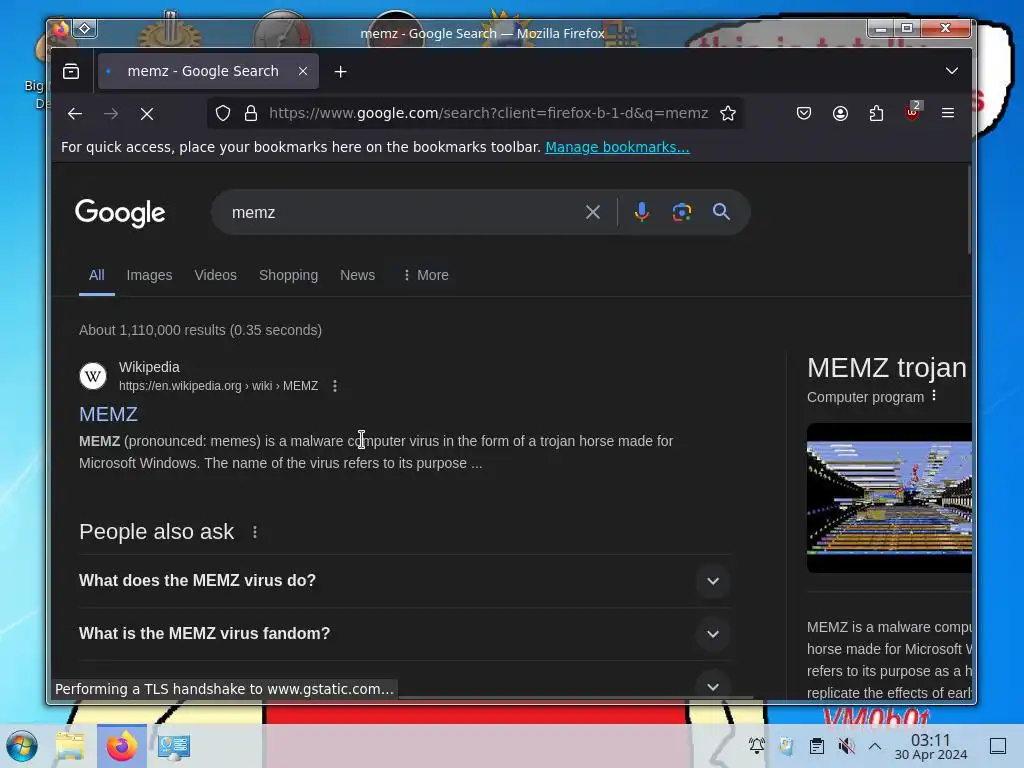Viewport: 1024px width, 768px height.
Task: Open the Extensions puzzle icon
Action: coord(876,113)
